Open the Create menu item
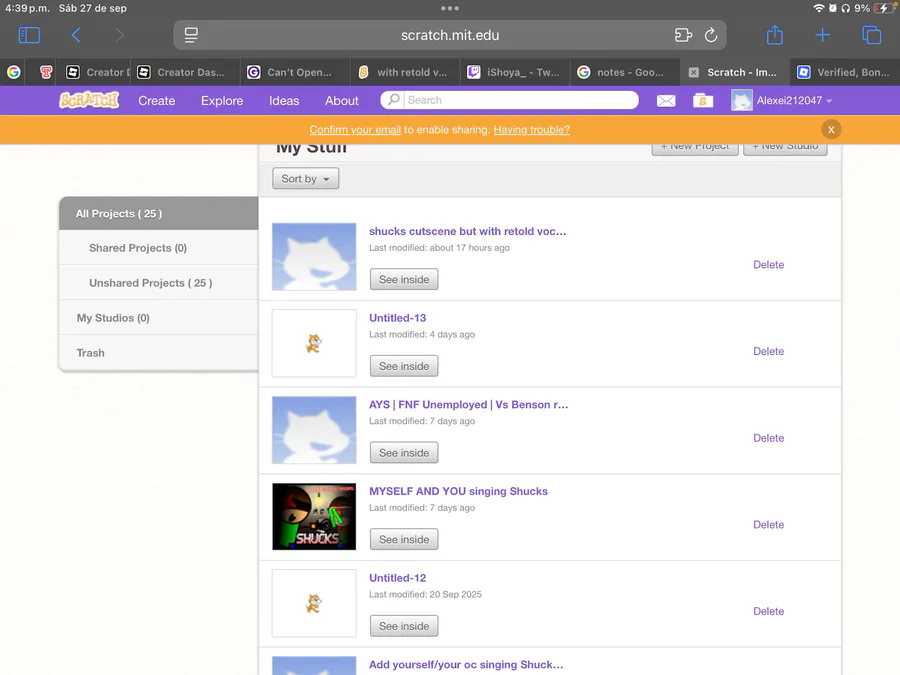Screen dimensions: 900x675 (x=157, y=100)
